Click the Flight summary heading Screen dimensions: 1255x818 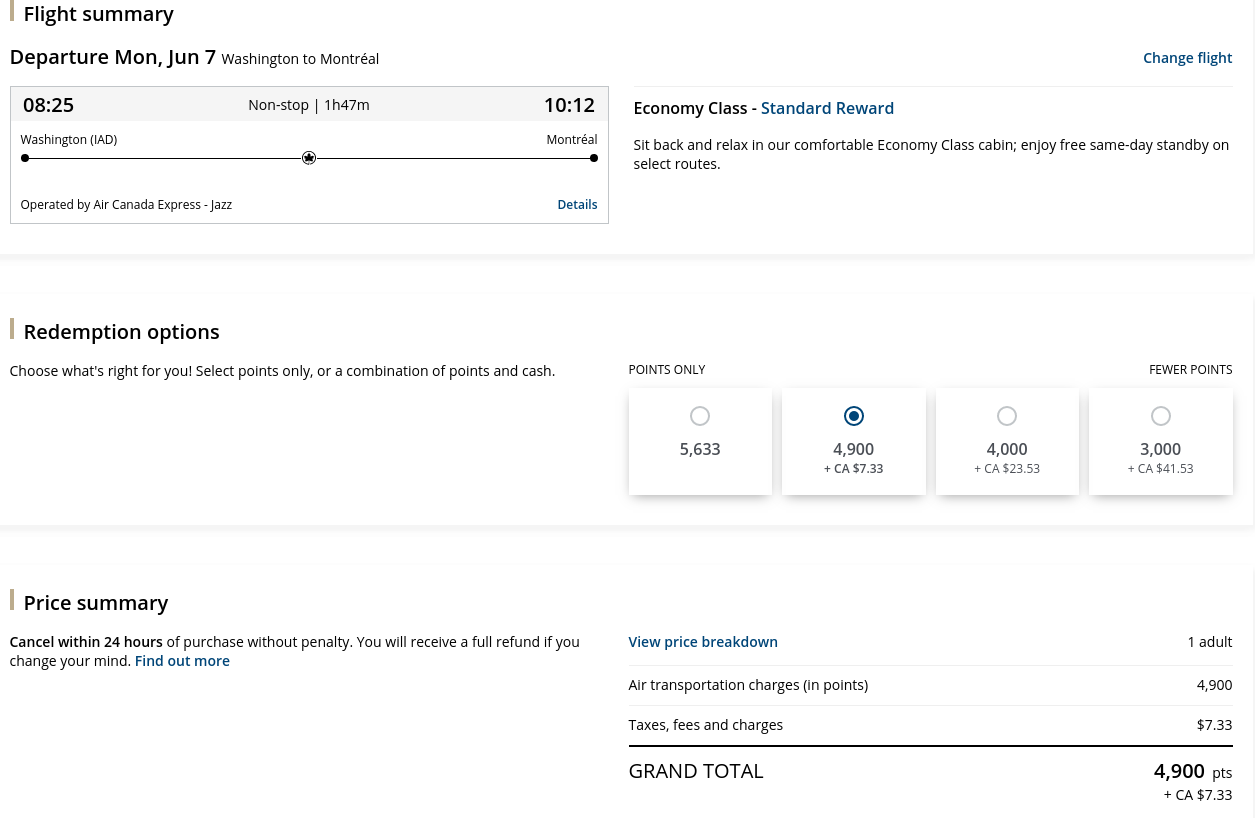coord(98,14)
